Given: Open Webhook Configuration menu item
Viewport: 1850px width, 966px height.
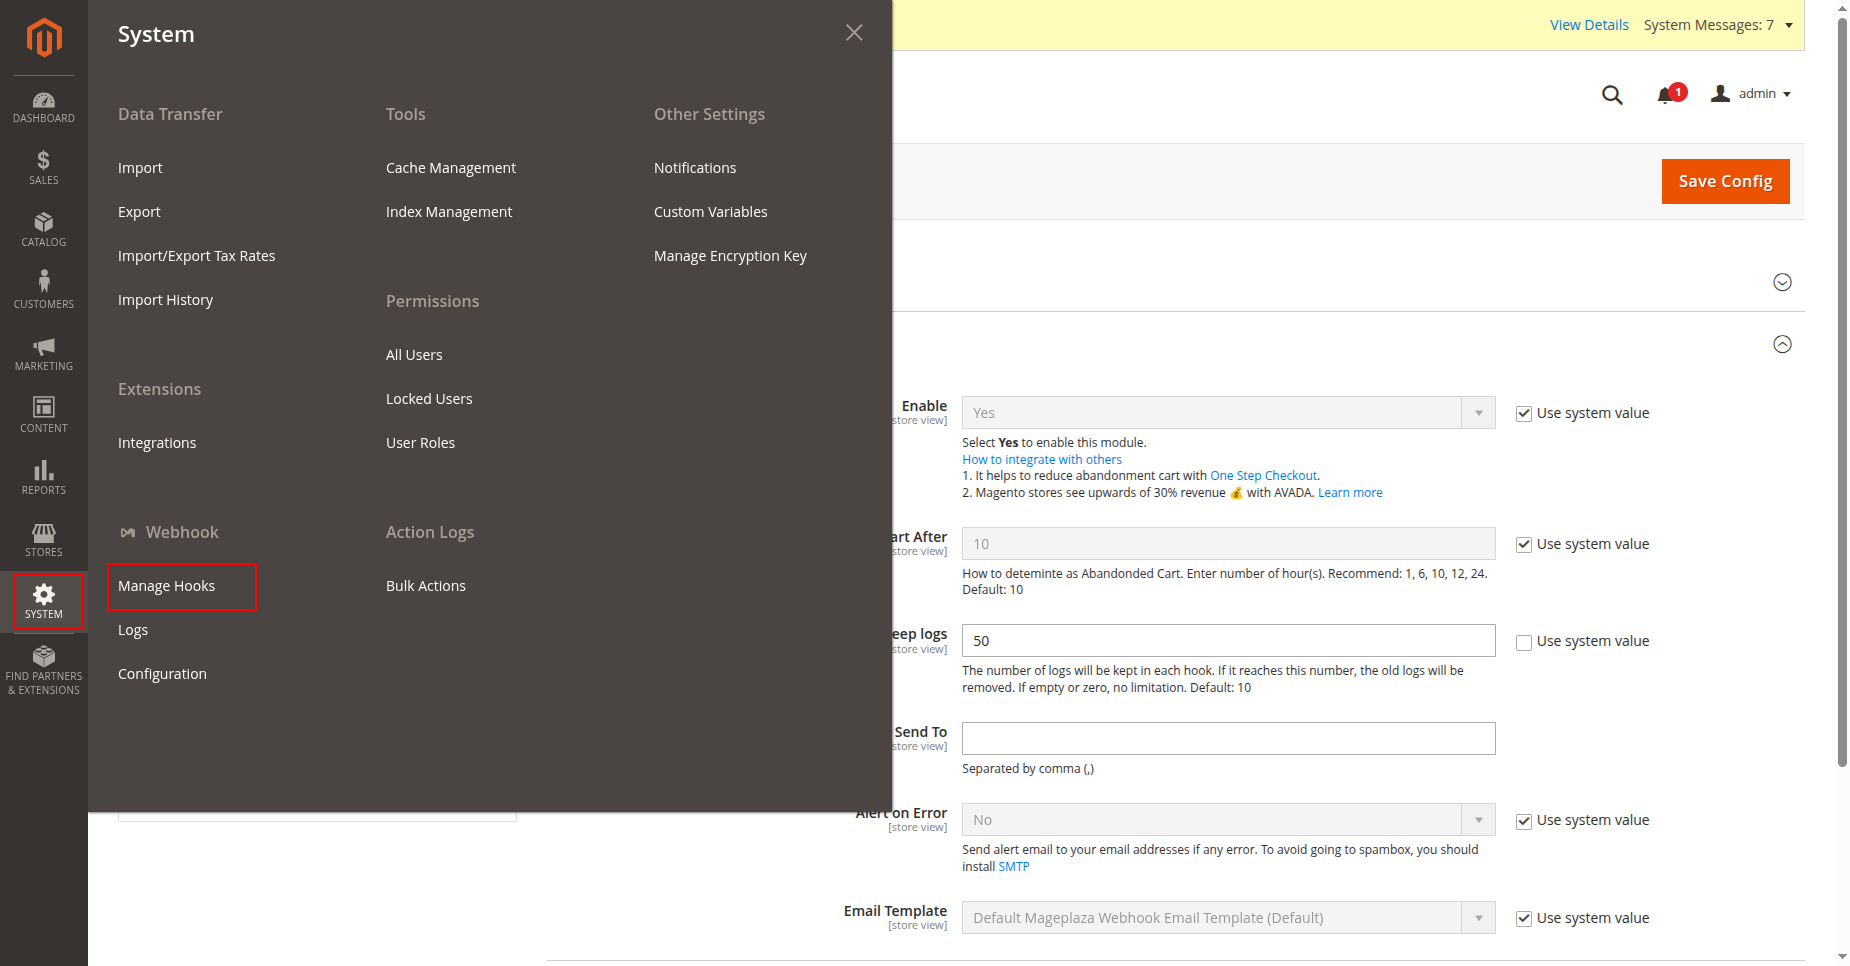Looking at the screenshot, I should (162, 674).
